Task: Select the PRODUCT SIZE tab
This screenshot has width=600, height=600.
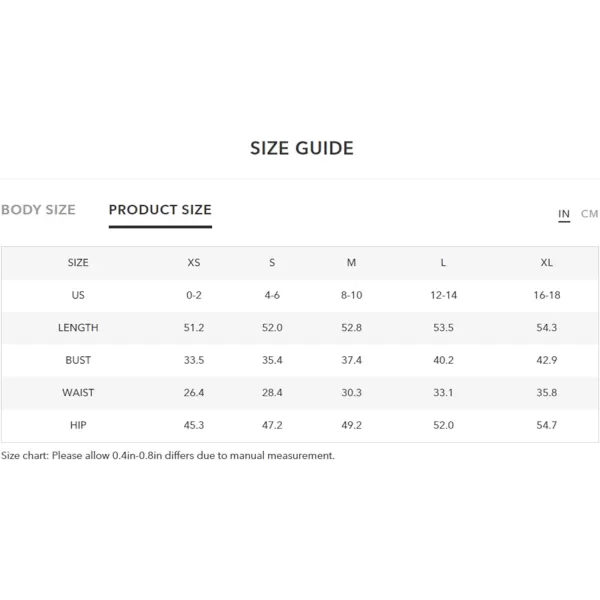Action: (x=160, y=210)
